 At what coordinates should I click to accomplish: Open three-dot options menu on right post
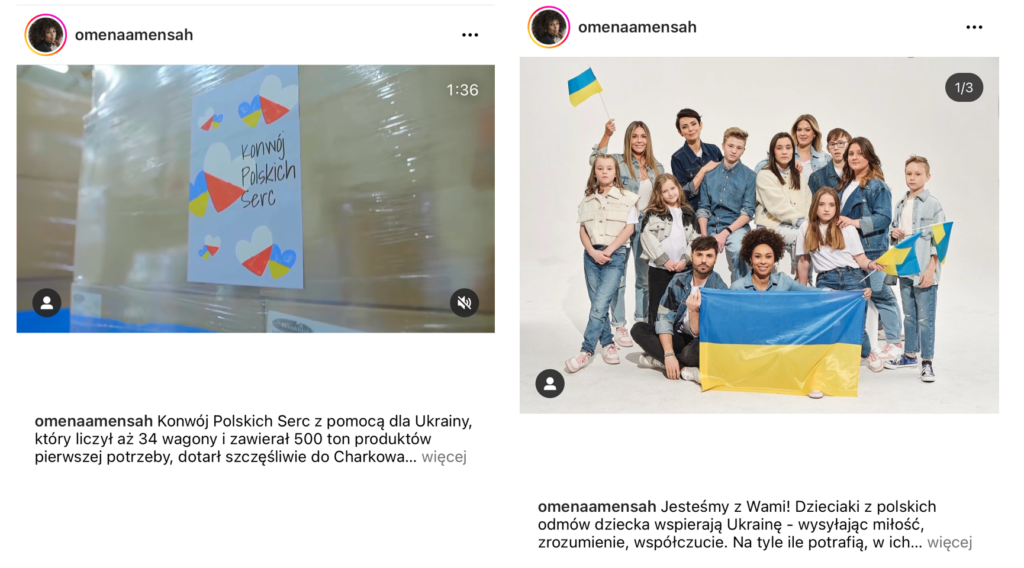tap(974, 27)
